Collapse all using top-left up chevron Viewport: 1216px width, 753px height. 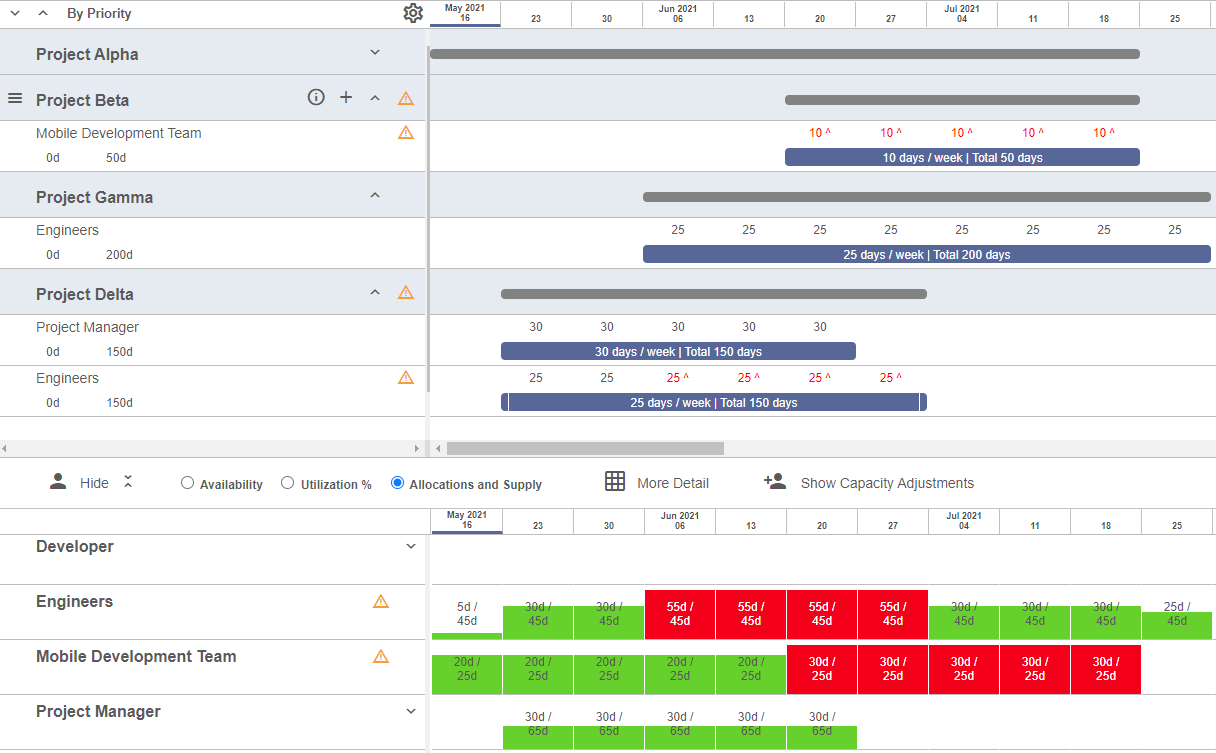point(42,13)
